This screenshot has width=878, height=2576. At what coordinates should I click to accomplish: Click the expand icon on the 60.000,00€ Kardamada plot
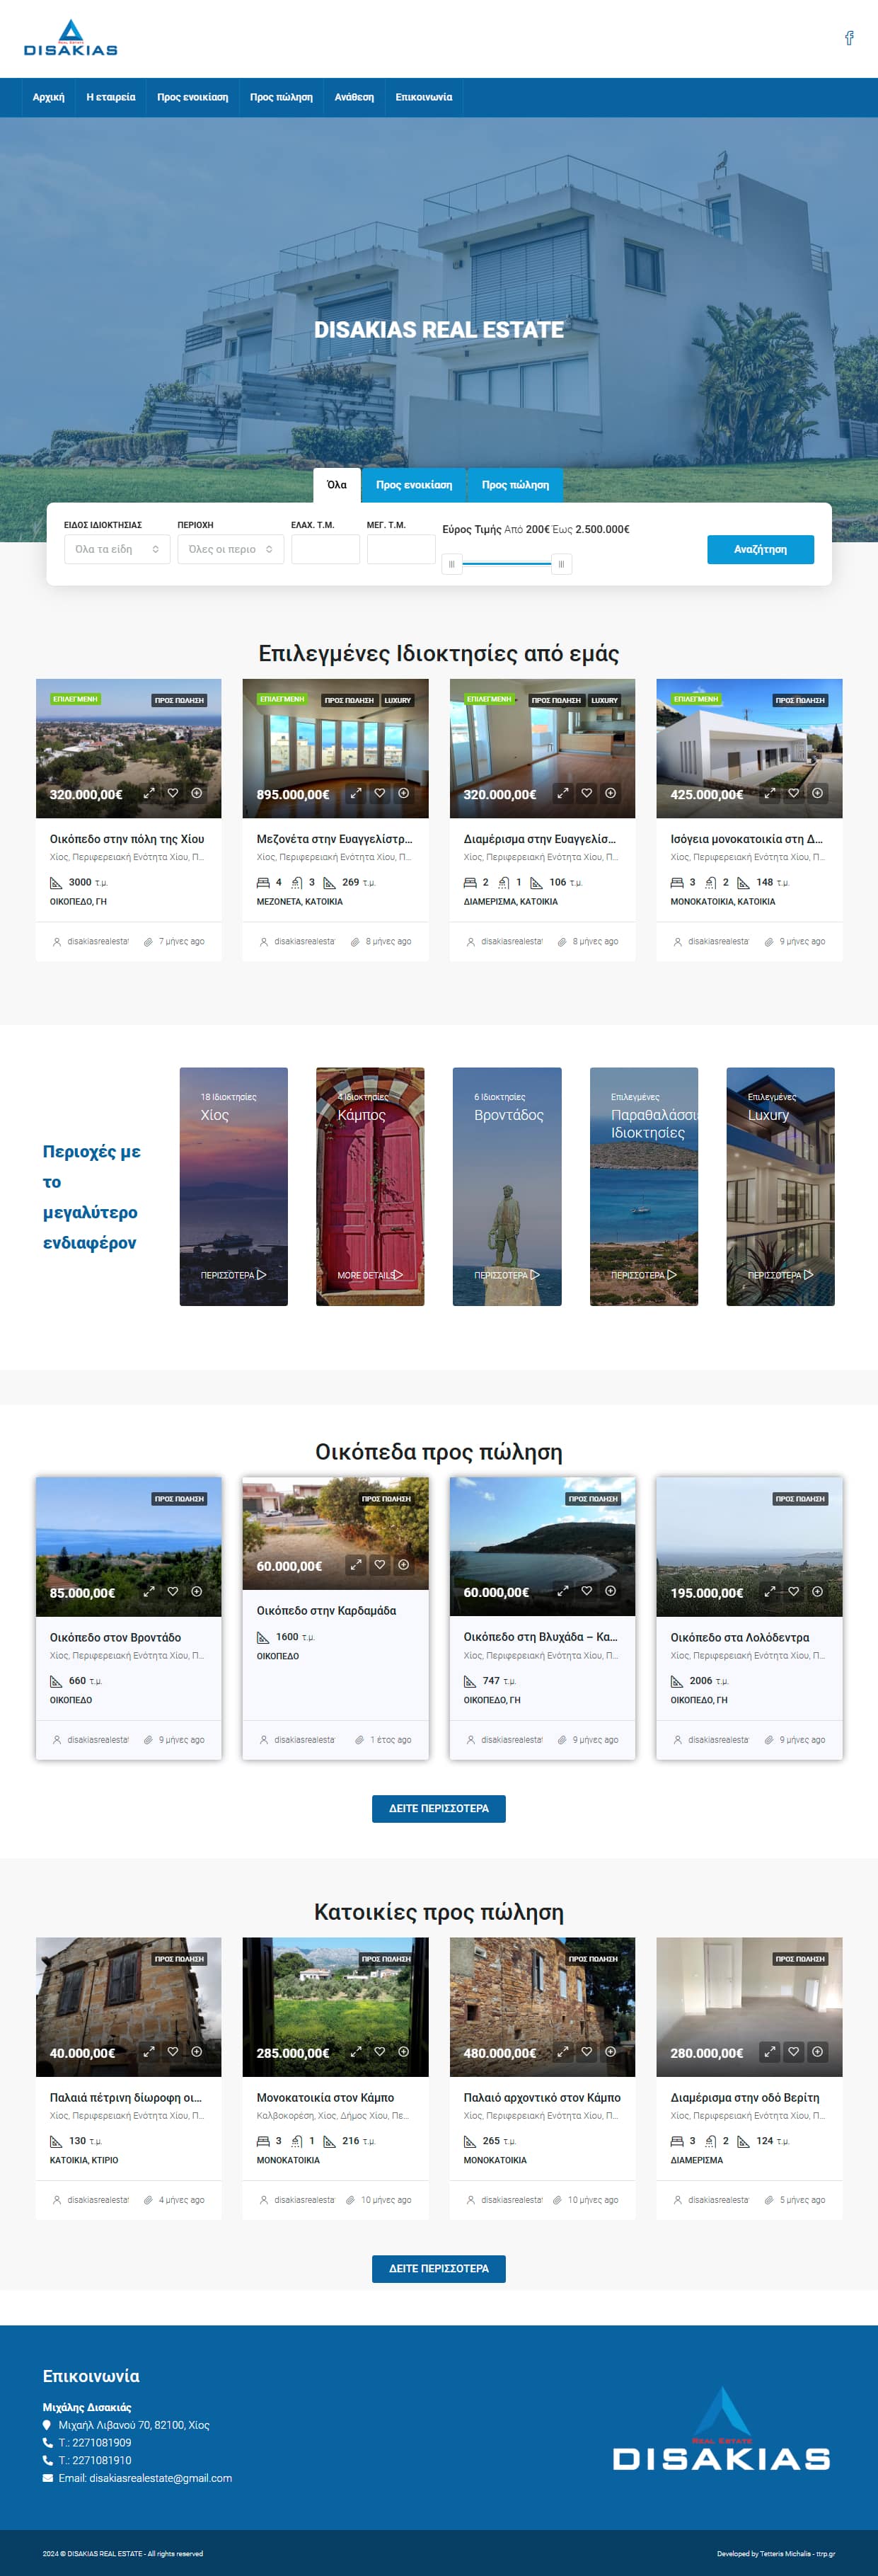pyautogui.click(x=356, y=1565)
